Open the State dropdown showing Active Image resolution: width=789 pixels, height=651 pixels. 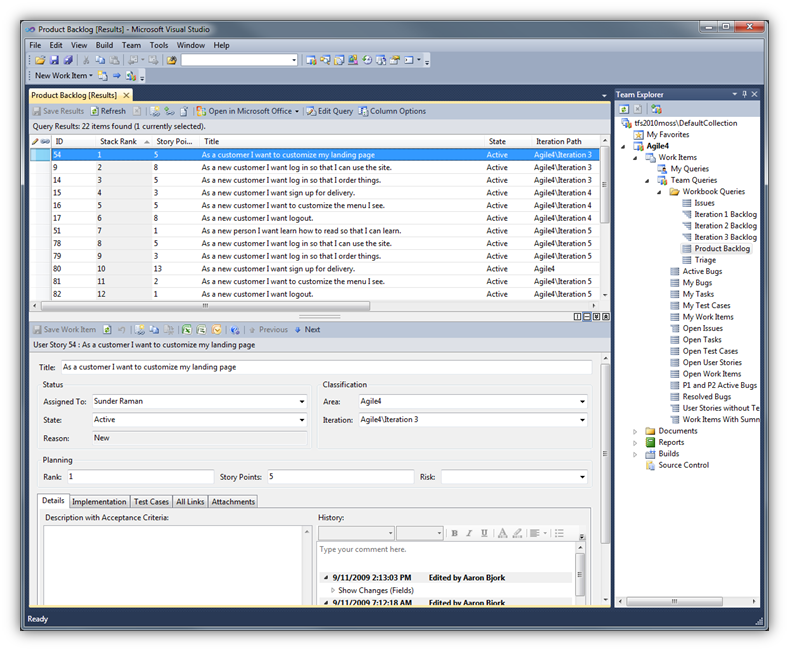[x=302, y=420]
